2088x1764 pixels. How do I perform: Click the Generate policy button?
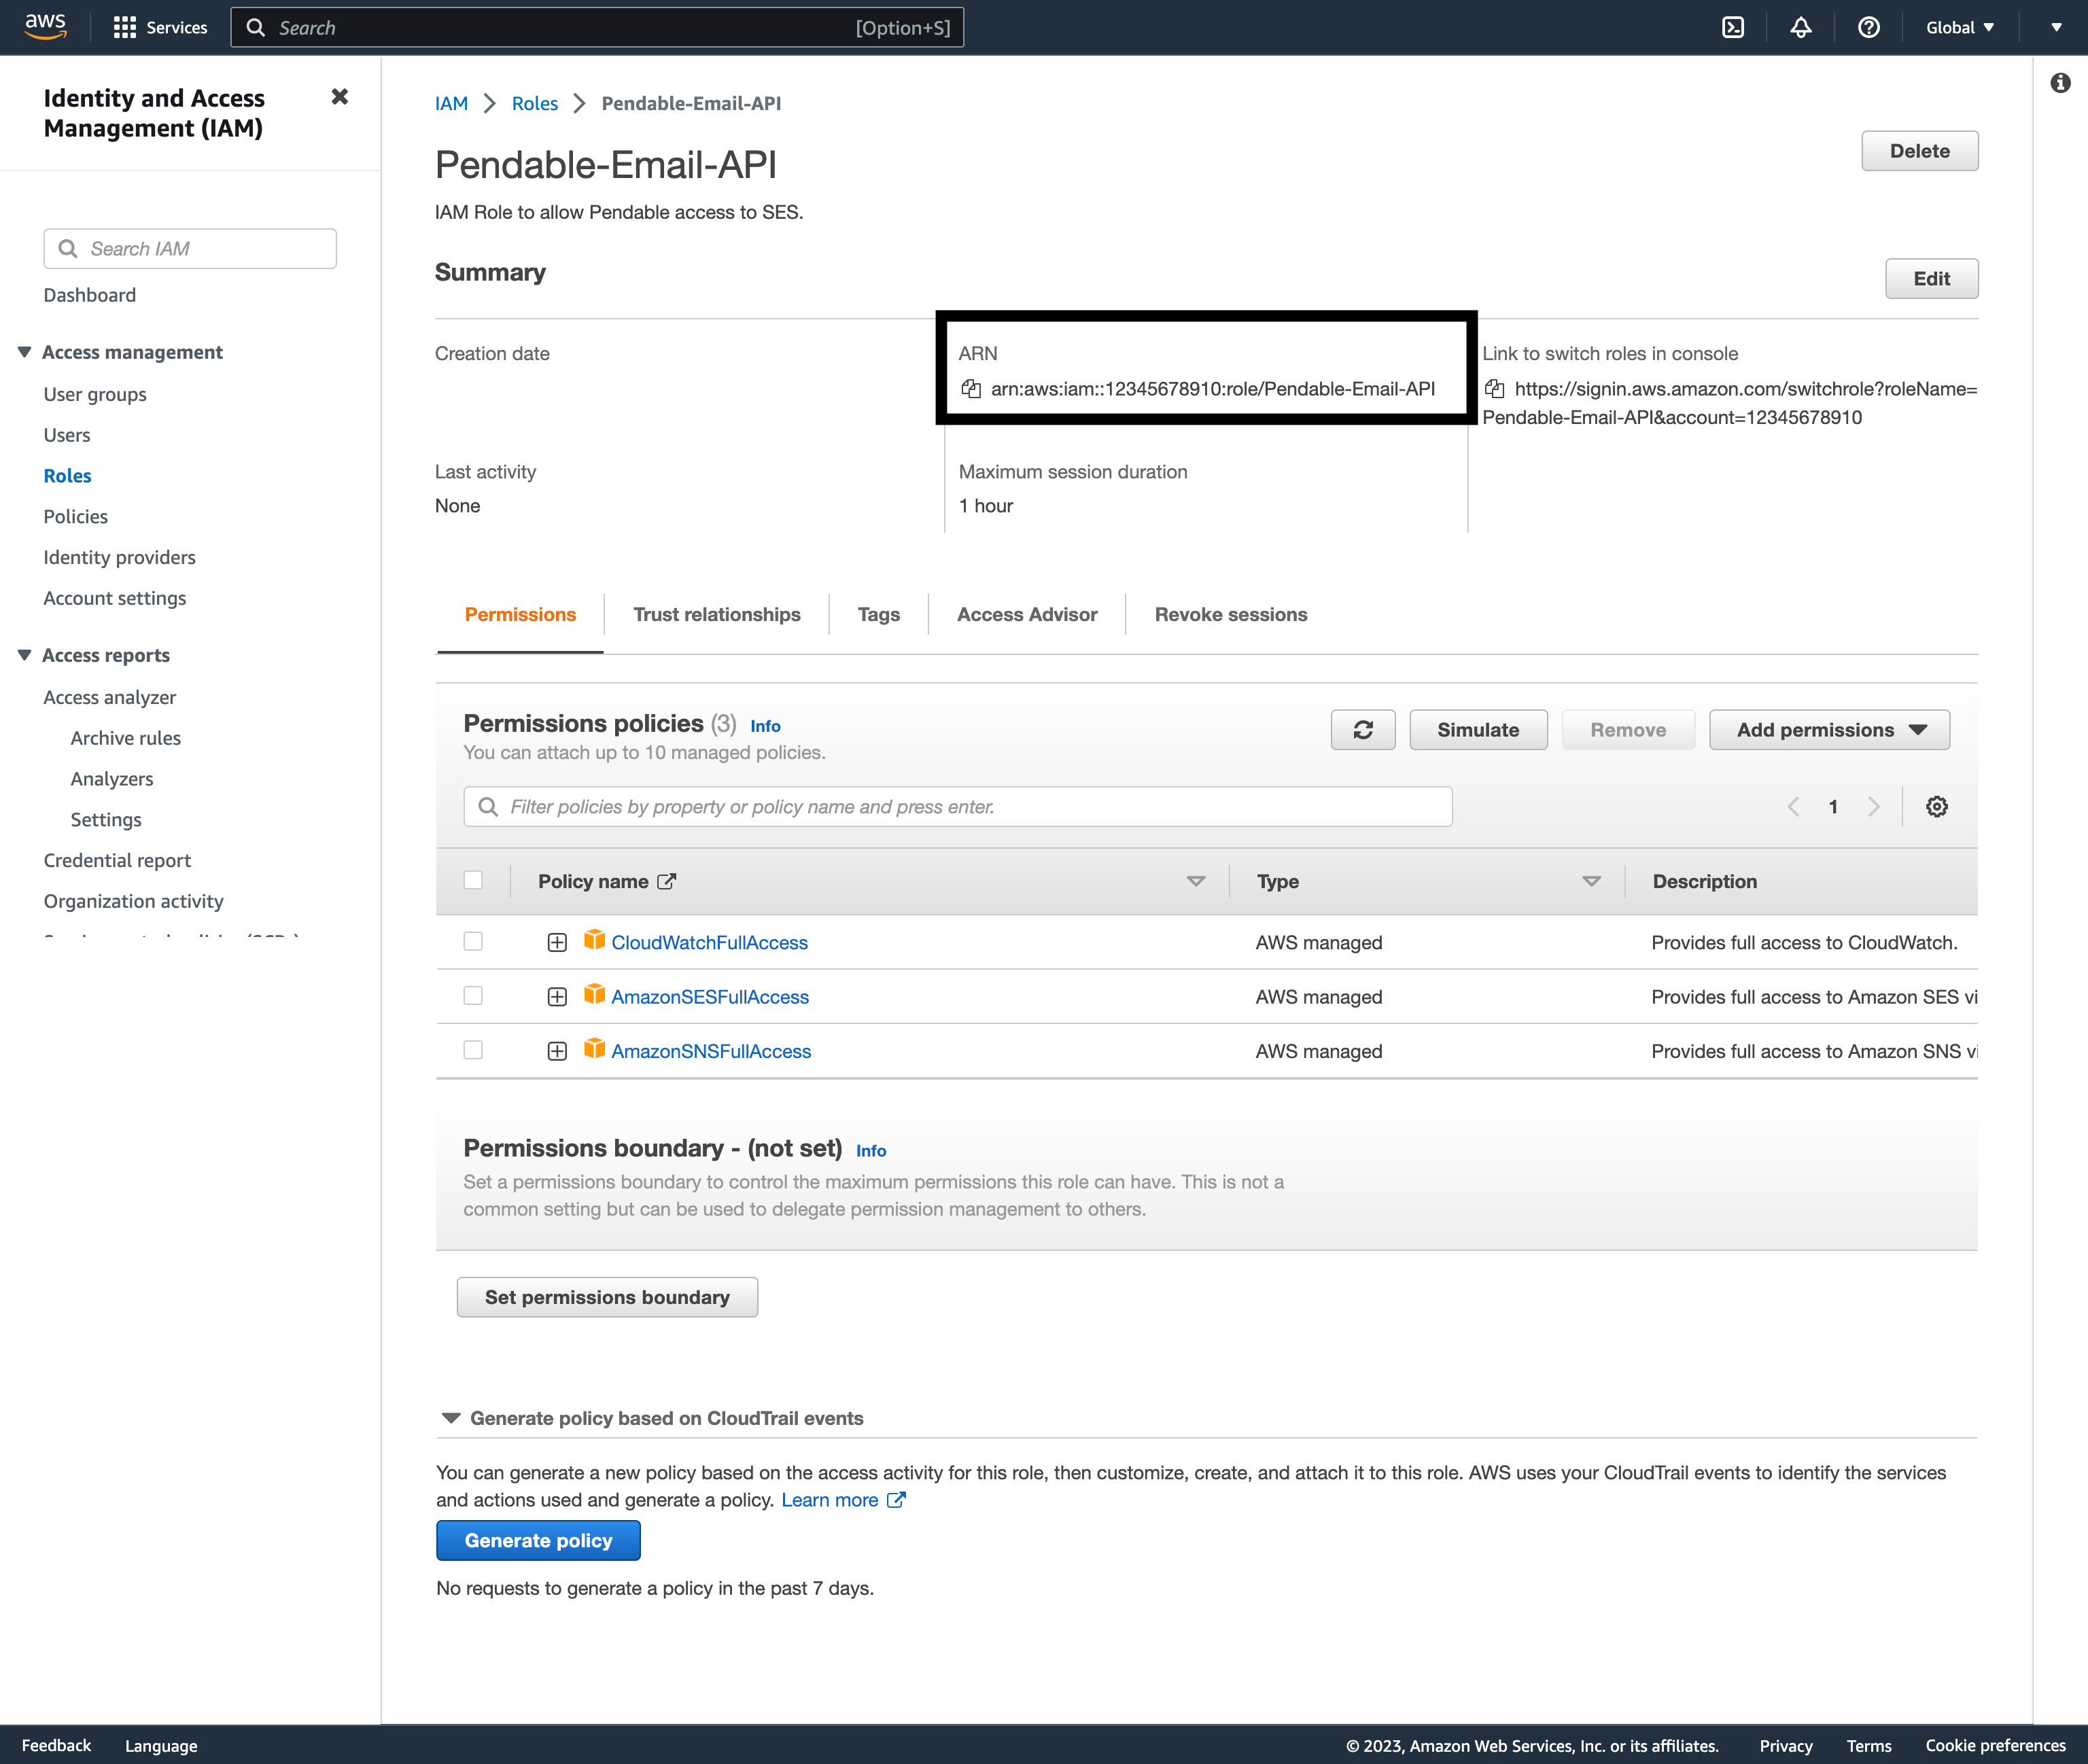pos(538,1541)
